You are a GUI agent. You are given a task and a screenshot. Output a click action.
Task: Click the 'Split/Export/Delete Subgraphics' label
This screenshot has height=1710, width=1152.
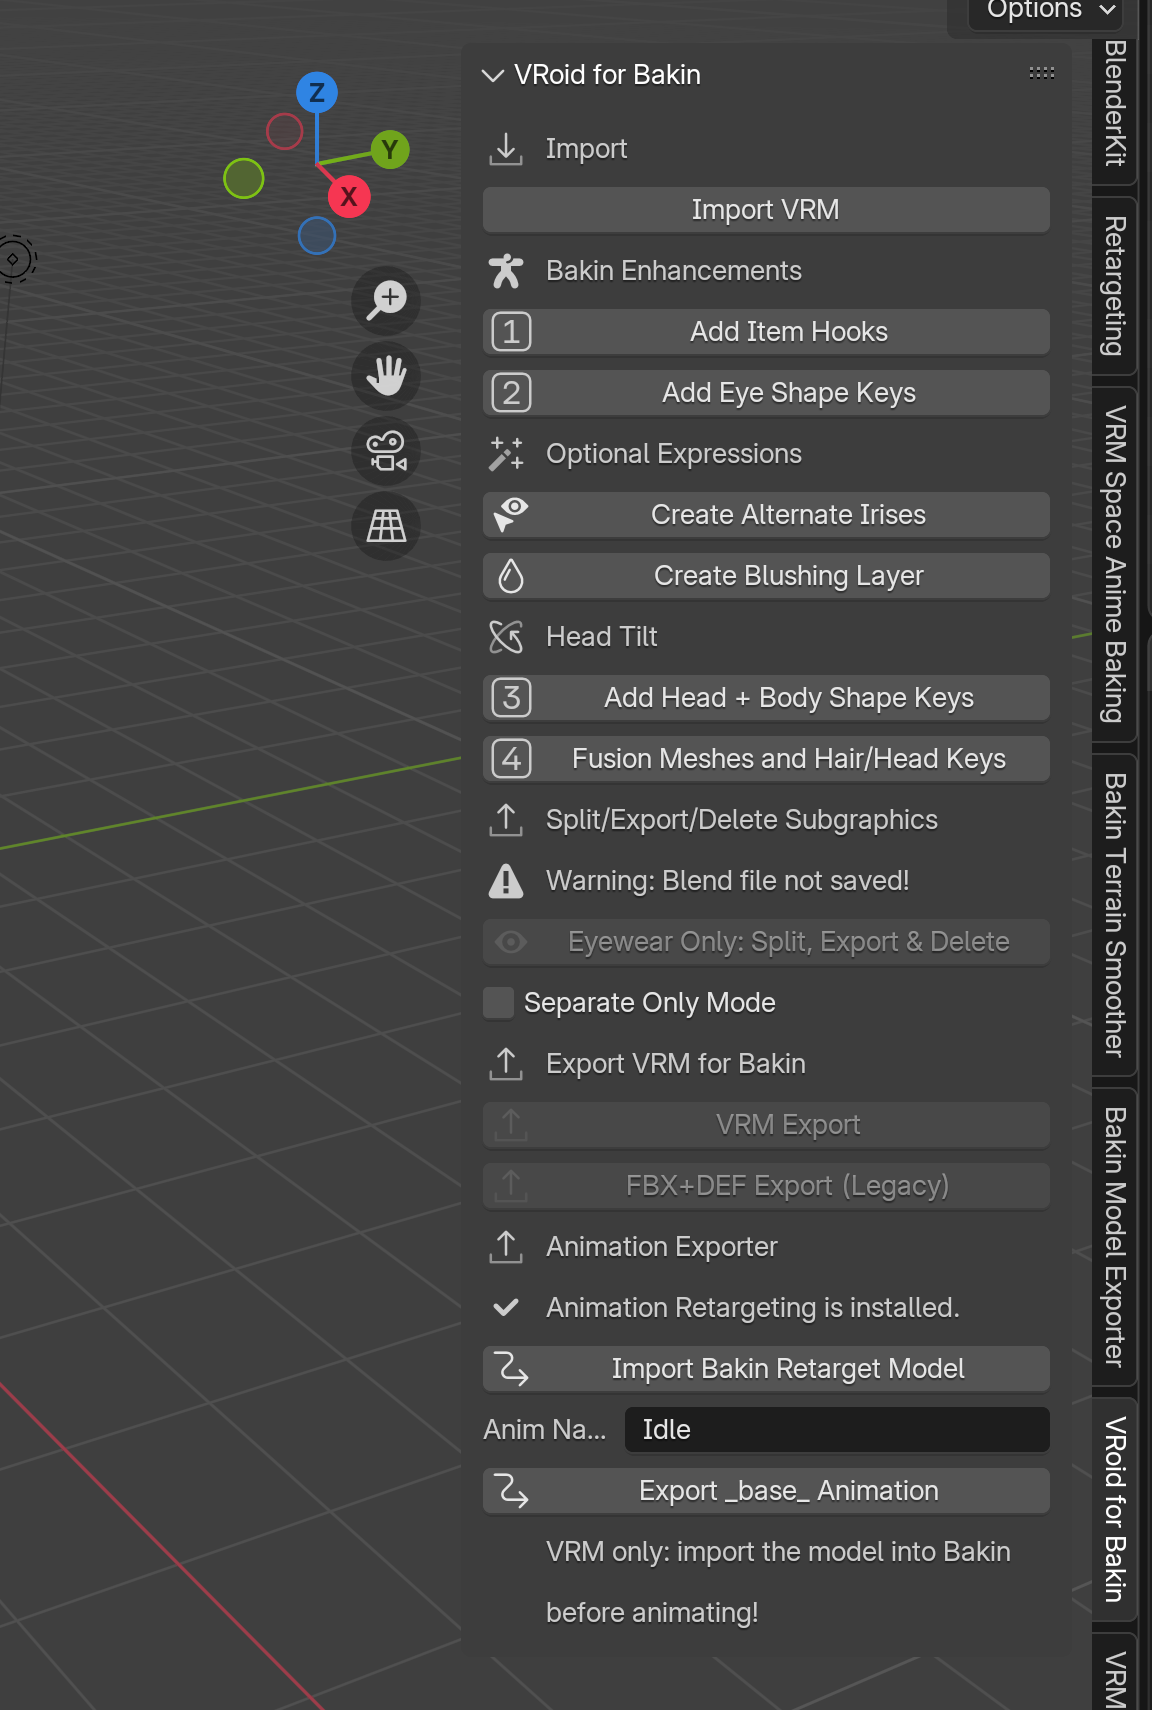[x=742, y=820]
